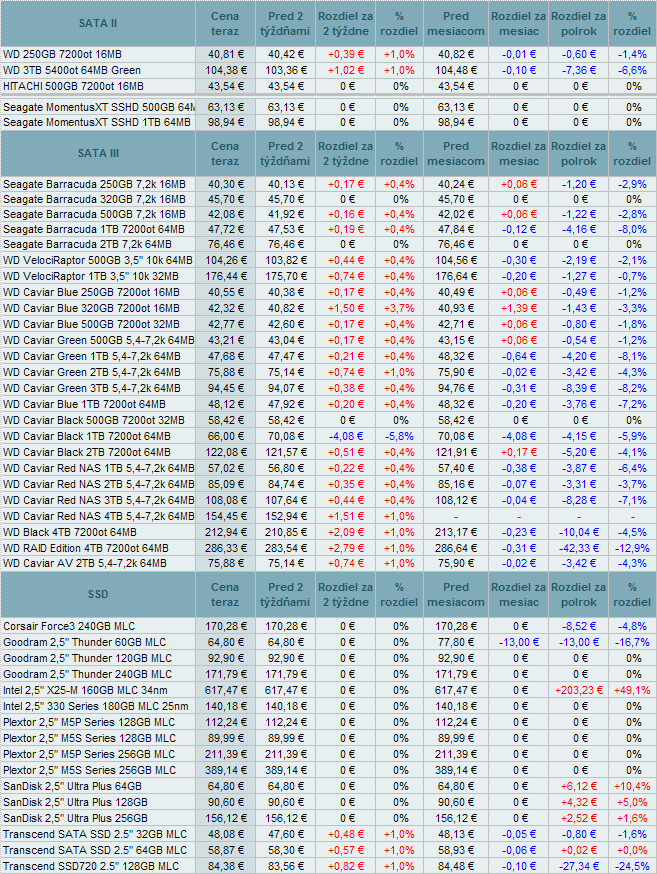Click WD Caviar Blue 320GB 7200ot 16MB
This screenshot has height=874, width=657.
pyautogui.click(x=91, y=308)
